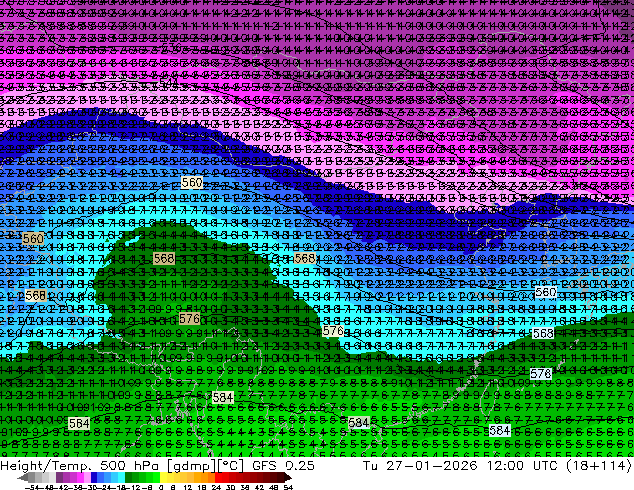Click the '500 hPa' level label
This screenshot has width=634, height=490.
point(129,466)
